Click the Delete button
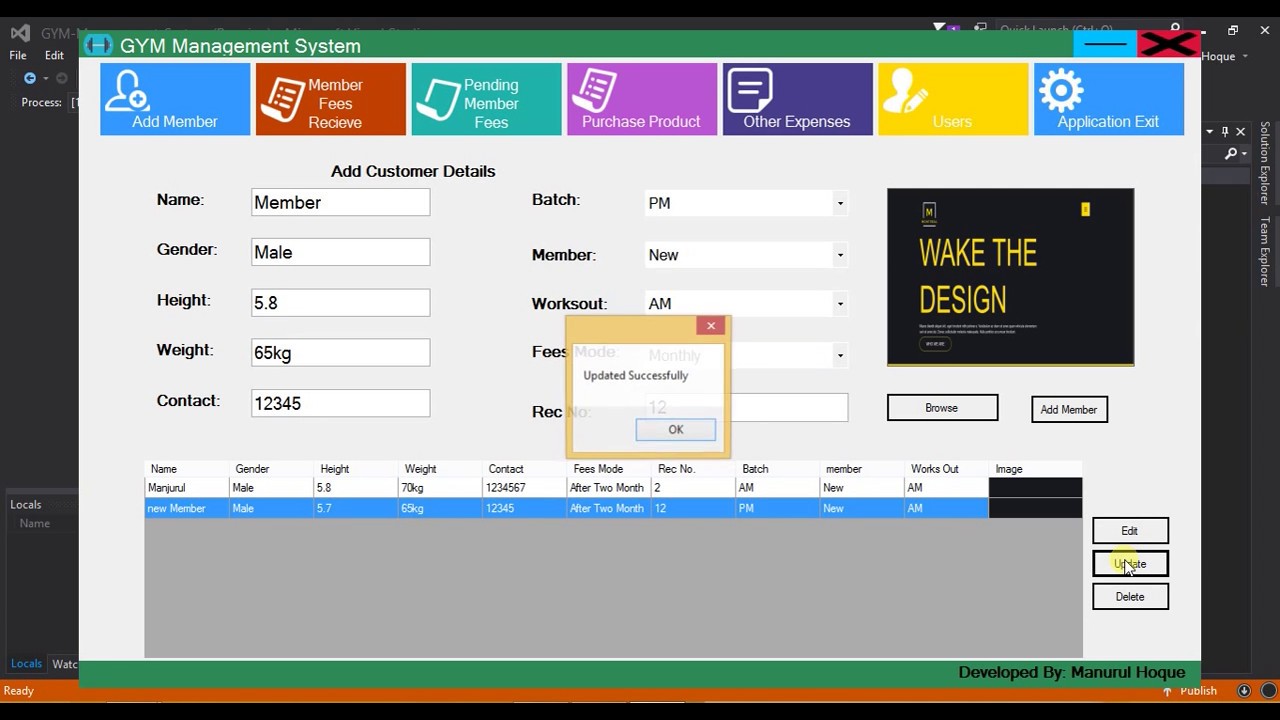The image size is (1280, 720). (x=1130, y=597)
